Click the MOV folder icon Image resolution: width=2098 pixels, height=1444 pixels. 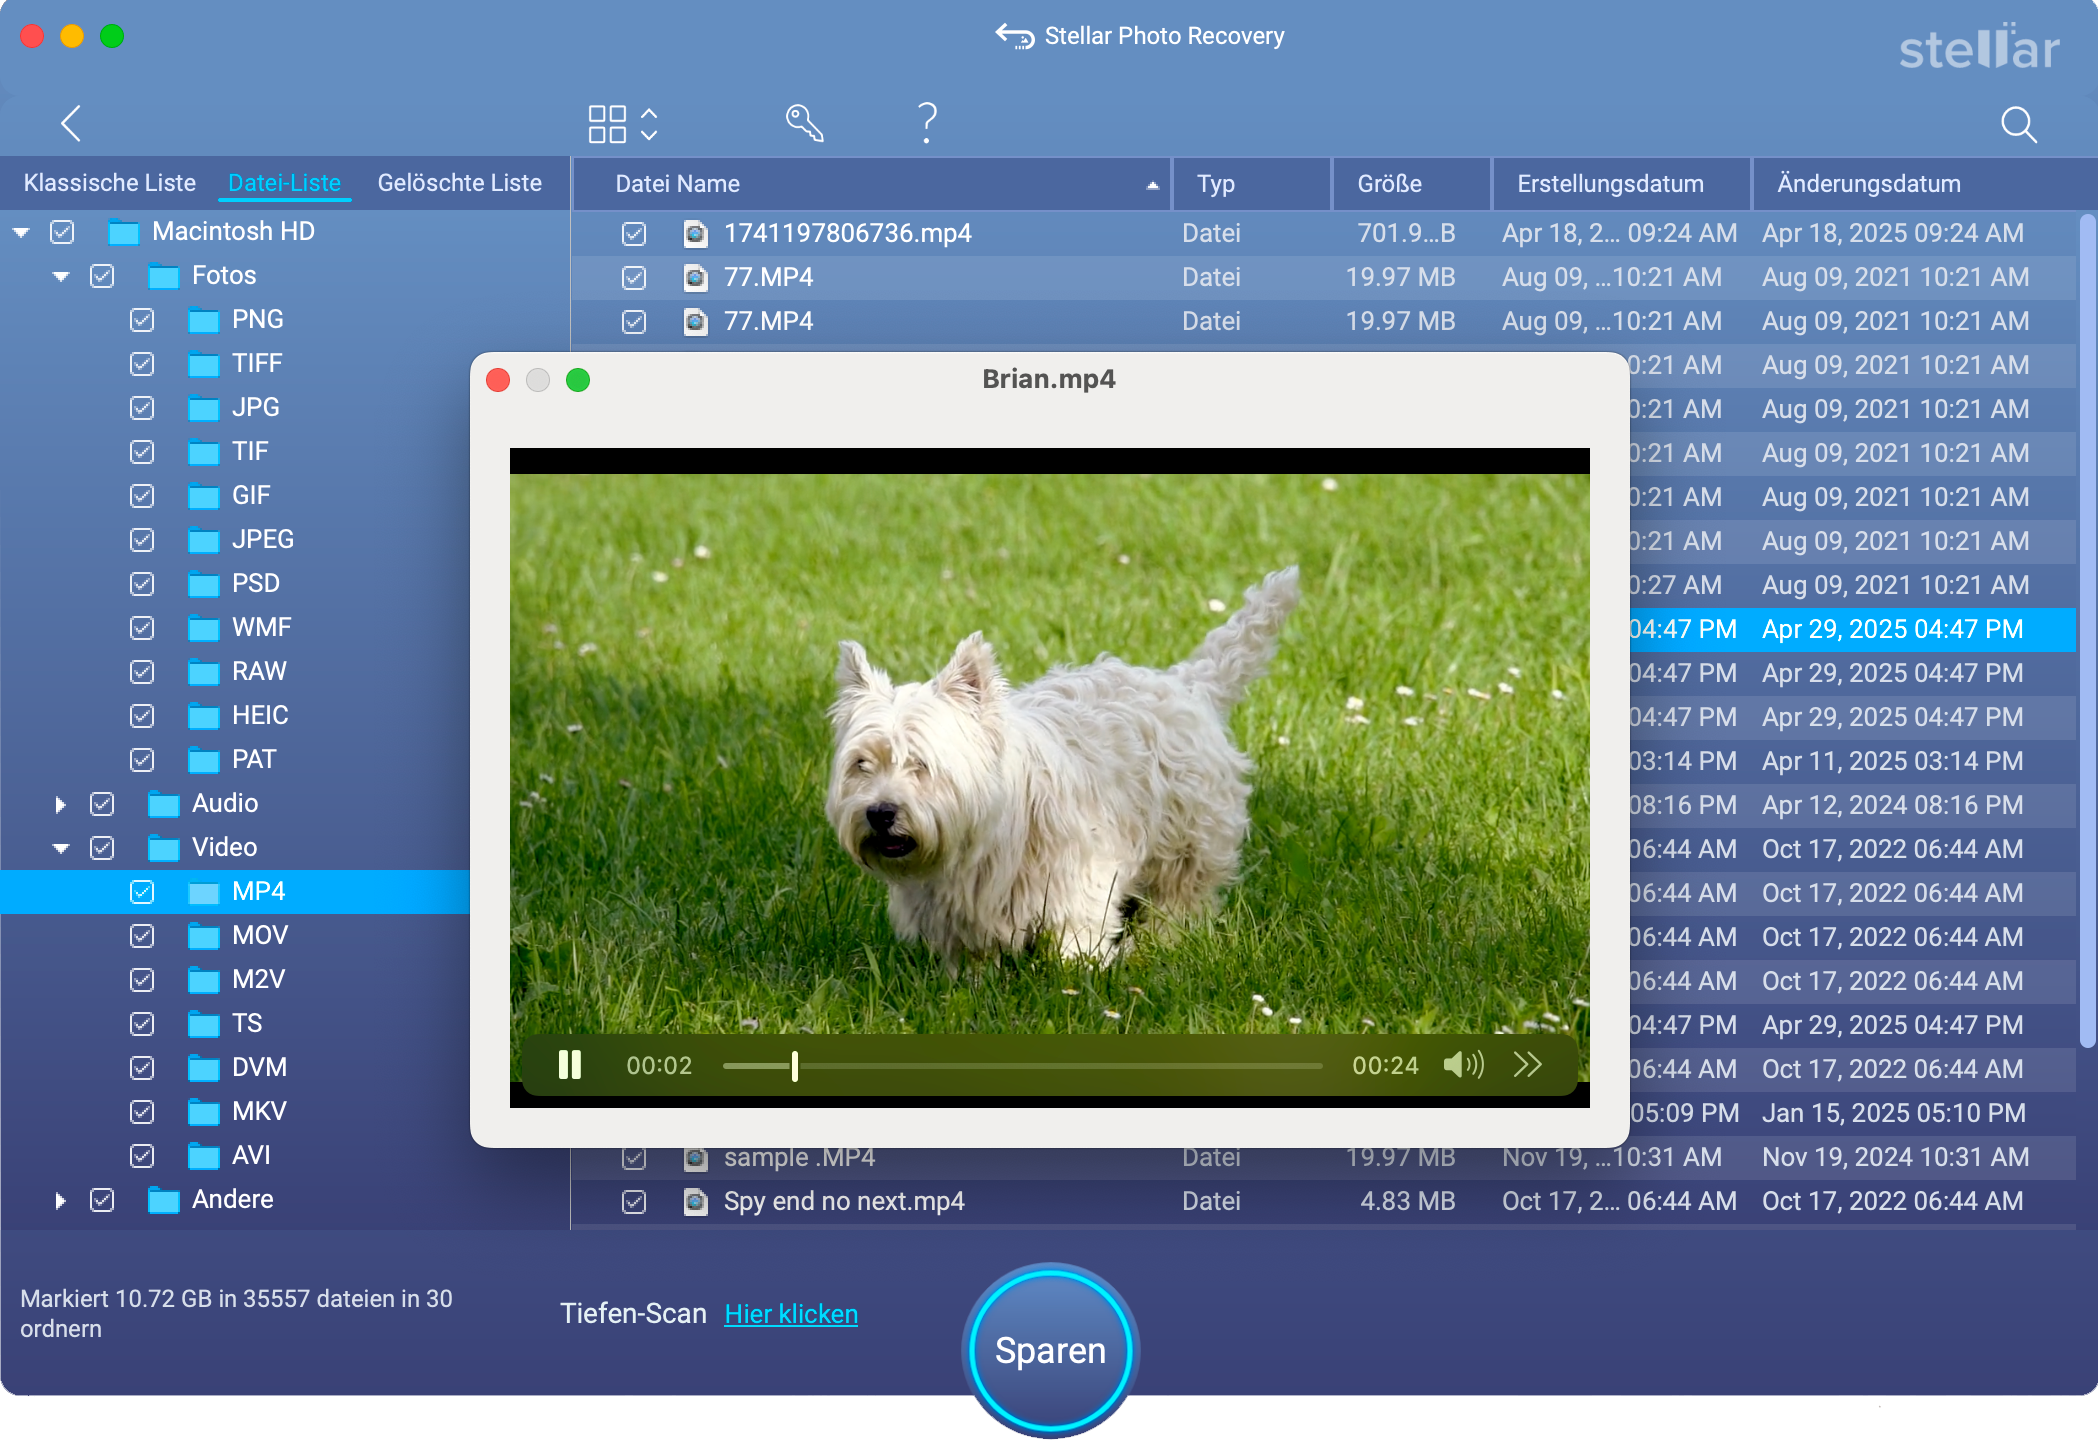(204, 936)
